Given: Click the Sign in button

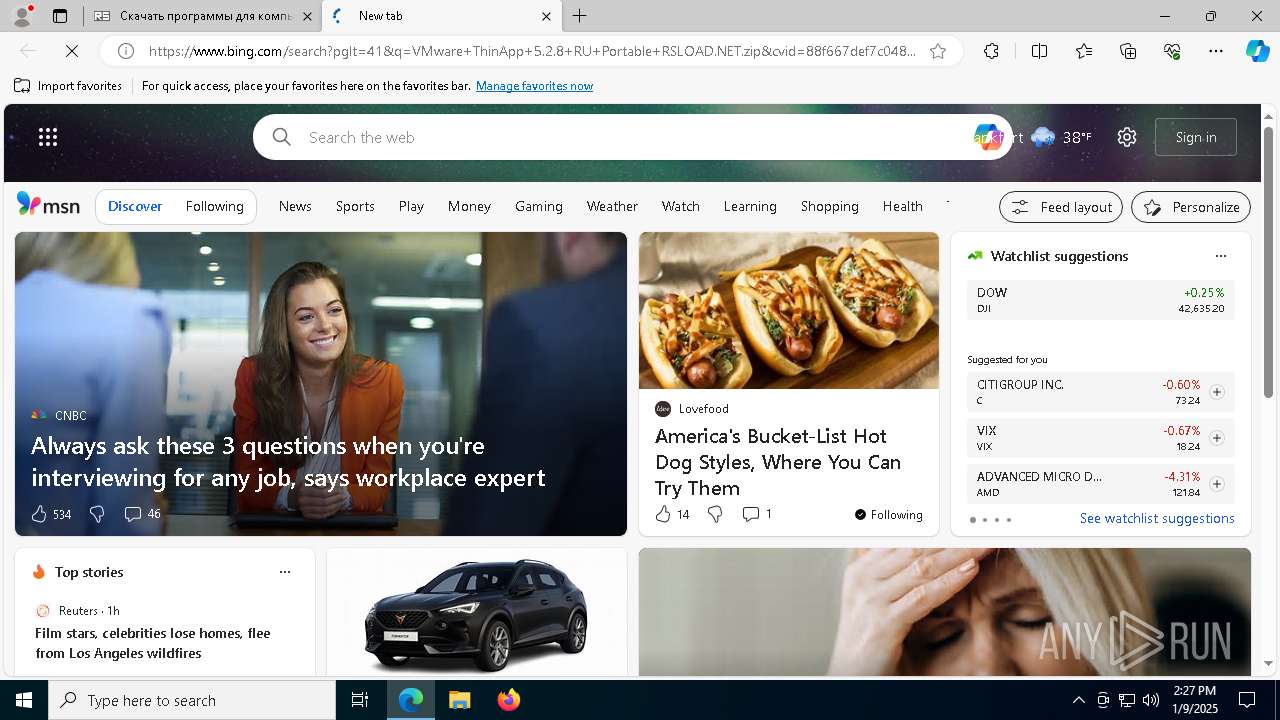Looking at the screenshot, I should point(1196,137).
